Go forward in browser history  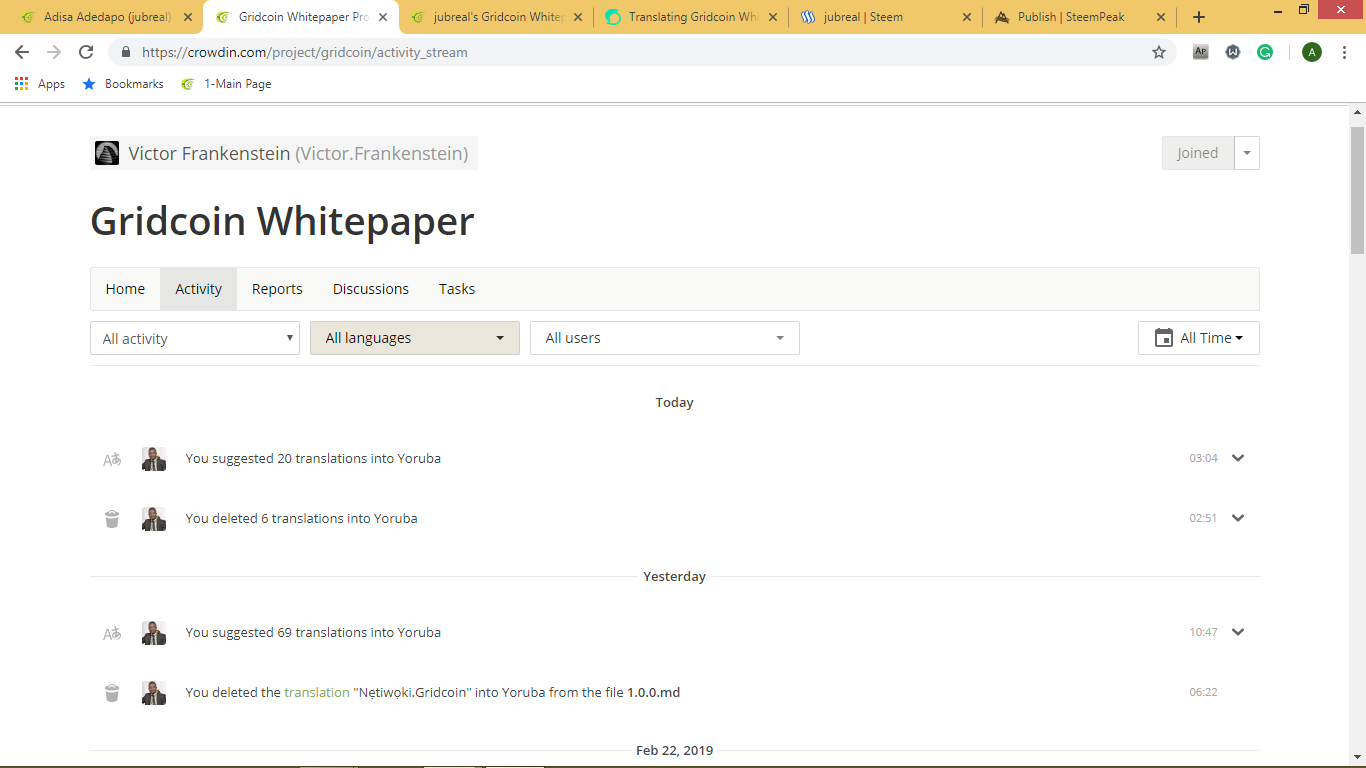[x=54, y=52]
